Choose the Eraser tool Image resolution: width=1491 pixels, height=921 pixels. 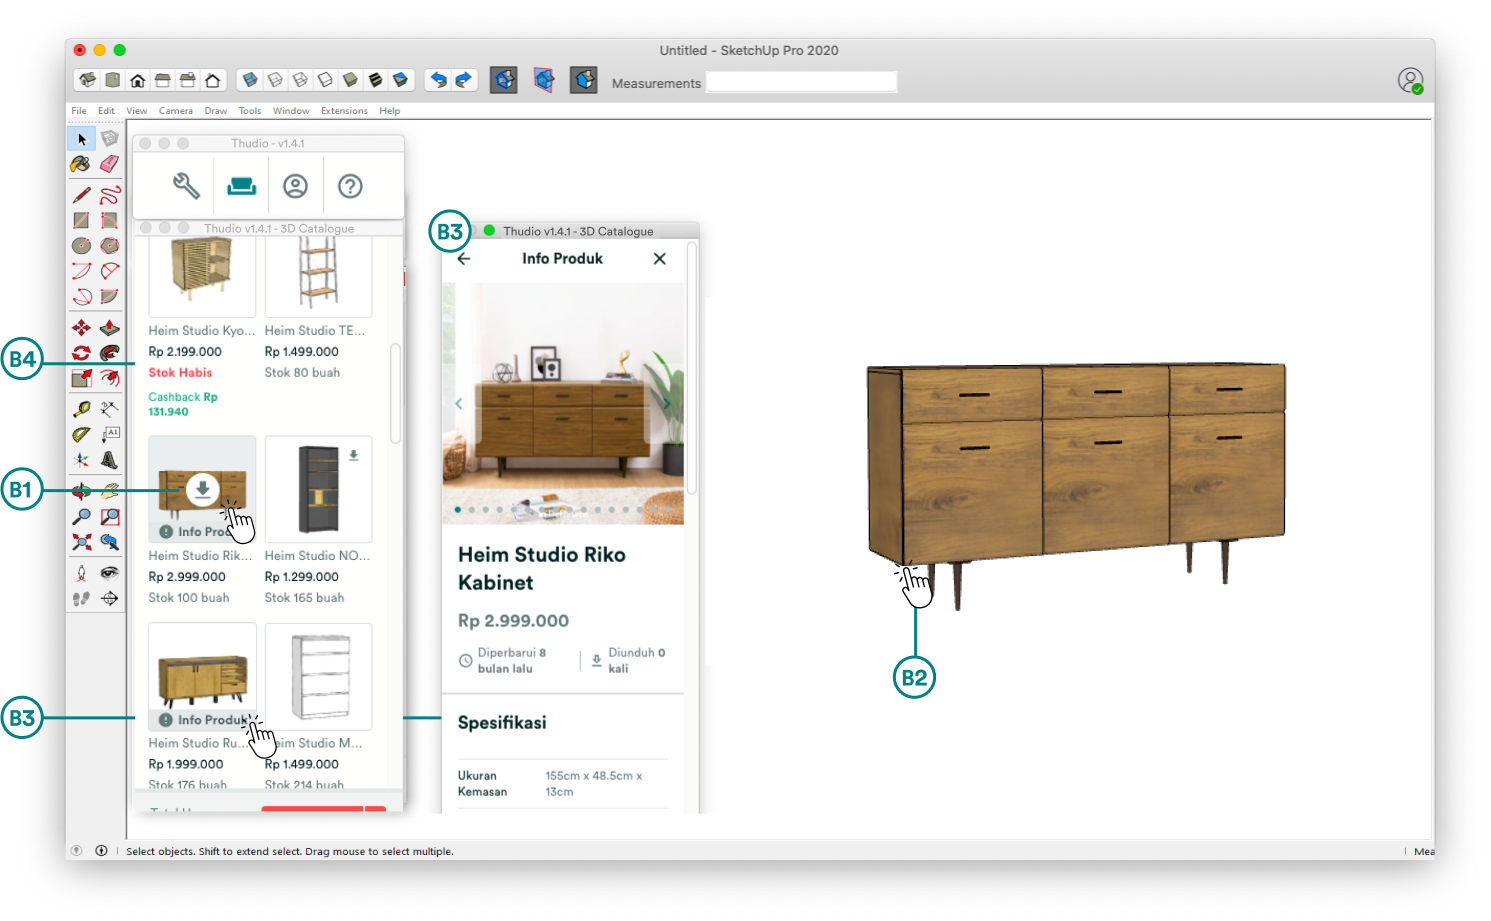coord(110,164)
